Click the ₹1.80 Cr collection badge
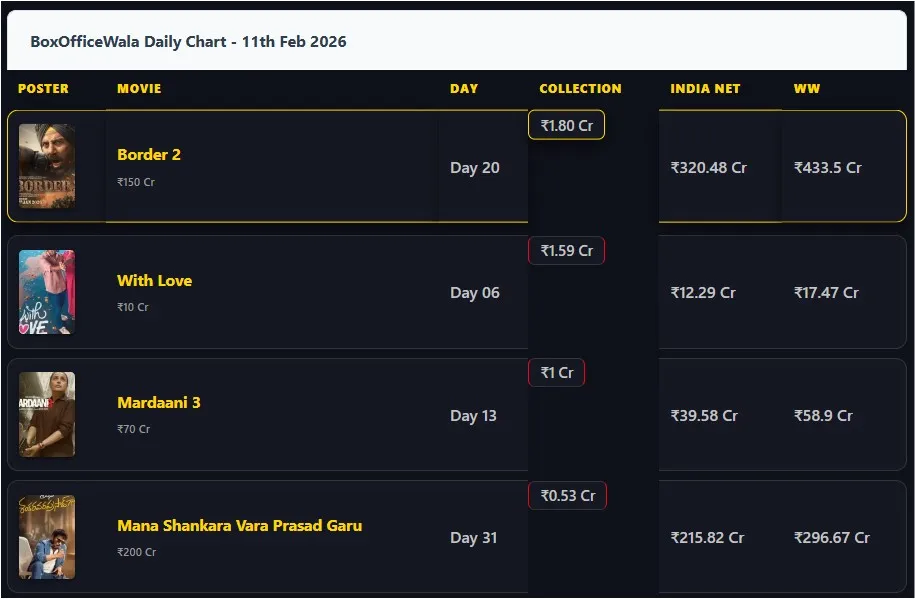Screen dimensions: 915x599 (x=566, y=125)
